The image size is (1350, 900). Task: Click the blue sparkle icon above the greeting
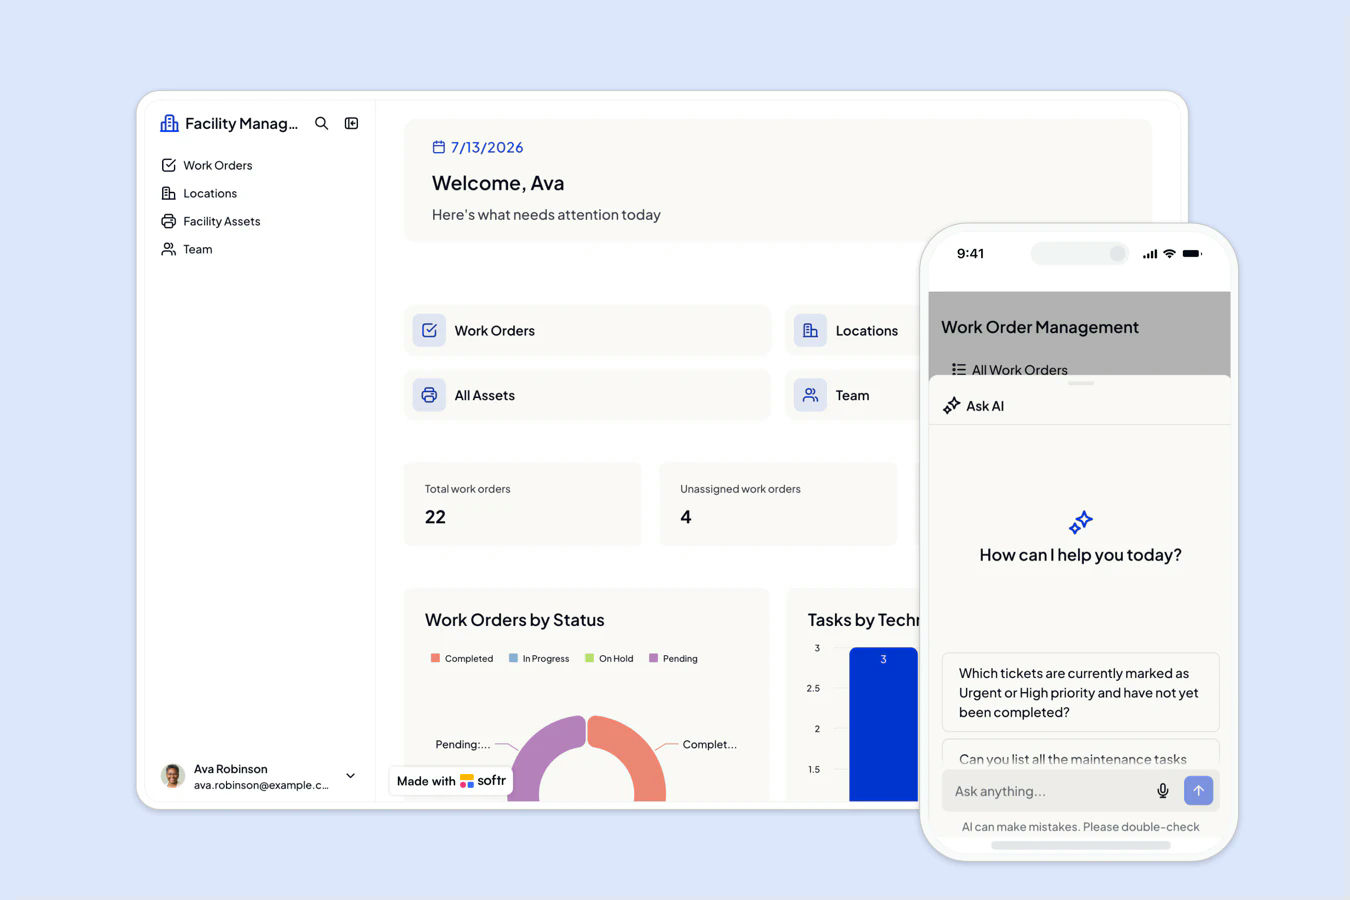point(1081,522)
